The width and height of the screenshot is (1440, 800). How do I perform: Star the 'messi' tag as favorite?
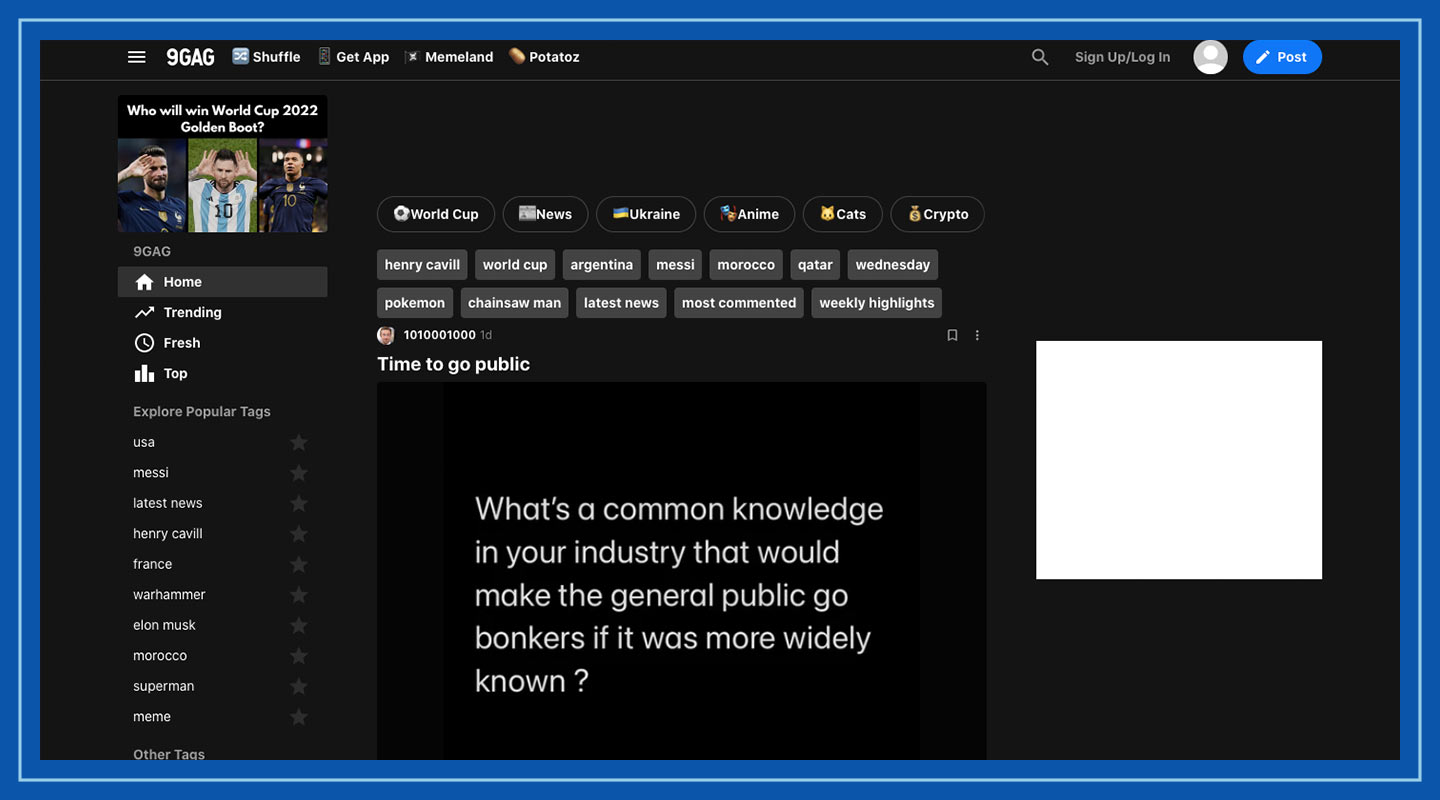[298, 473]
